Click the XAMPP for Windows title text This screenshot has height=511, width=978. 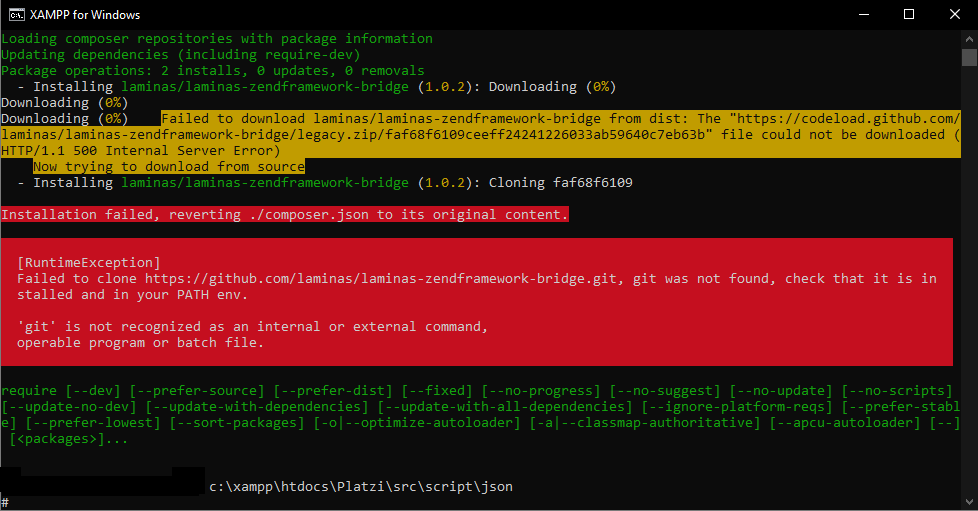pos(85,15)
